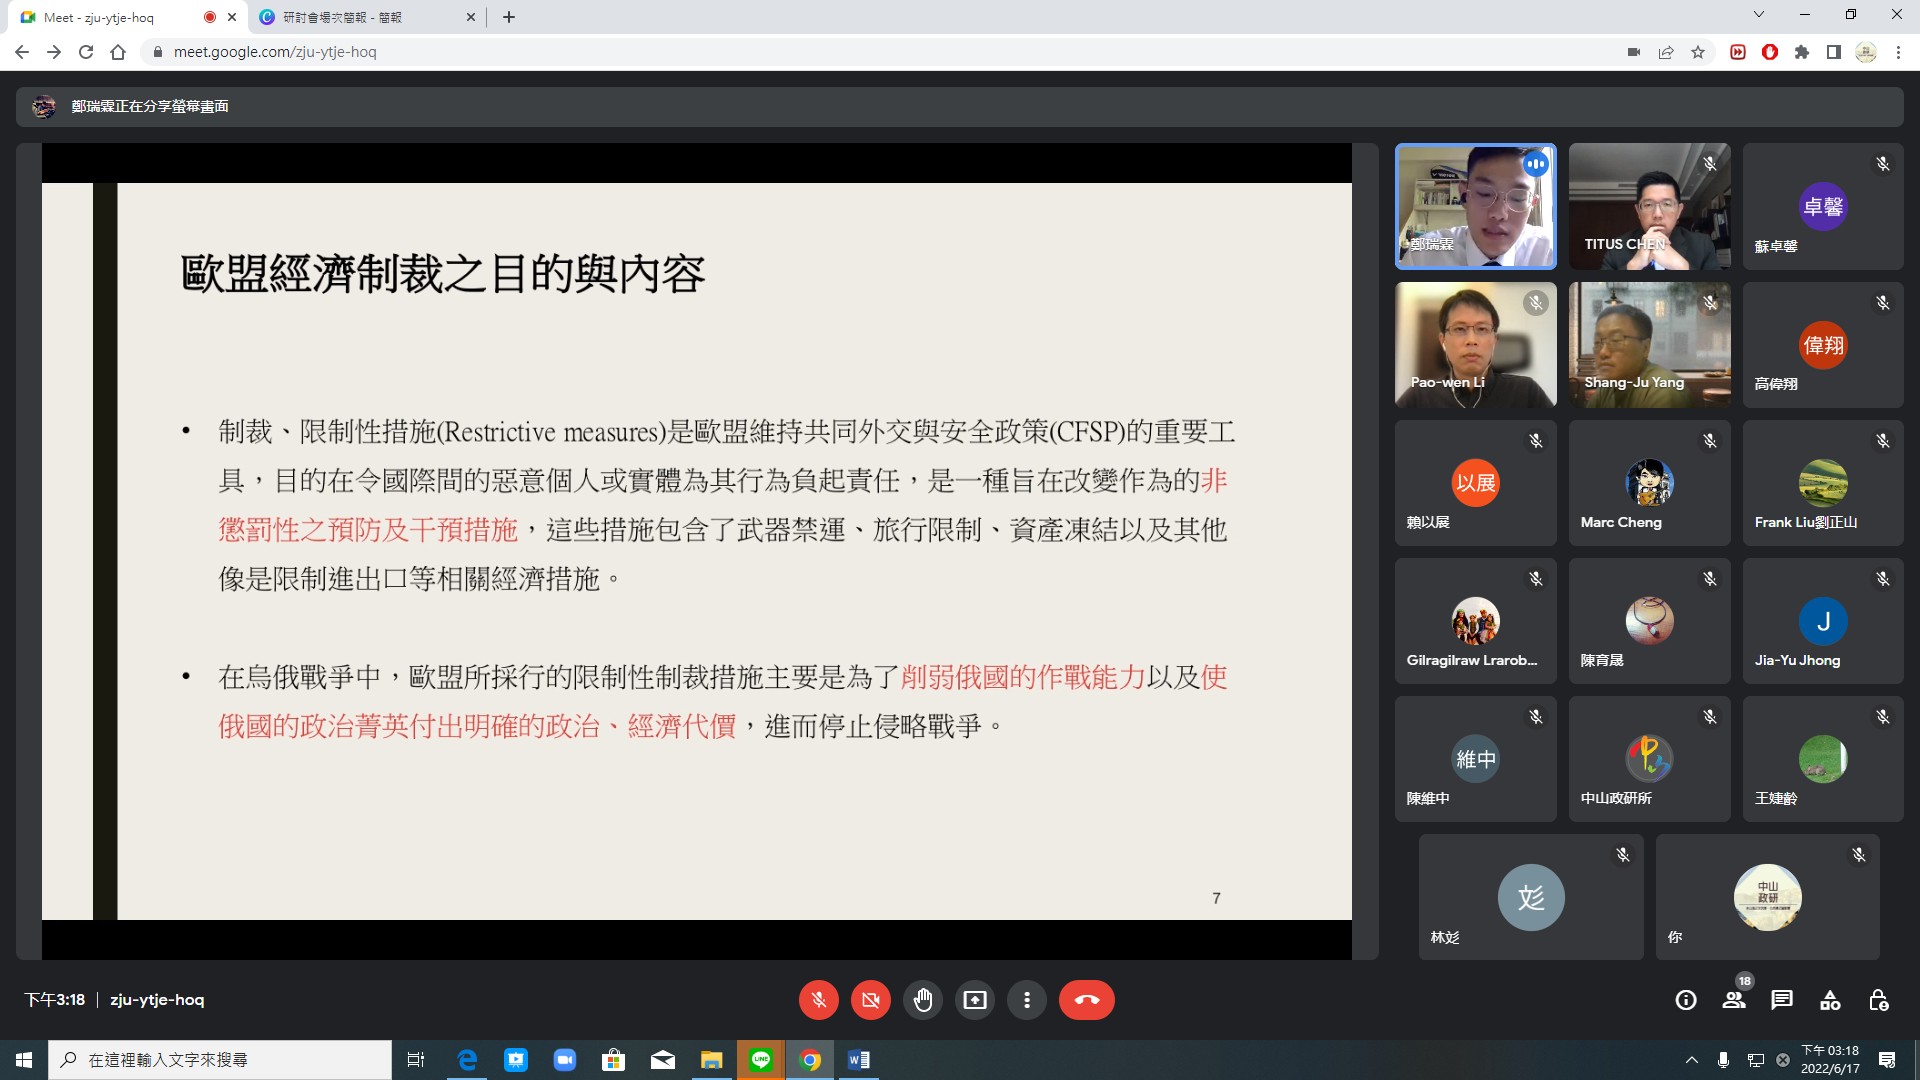Viewport: 1920px width, 1080px height.
Task: Toggle the camera off button
Action: [x=870, y=1000]
